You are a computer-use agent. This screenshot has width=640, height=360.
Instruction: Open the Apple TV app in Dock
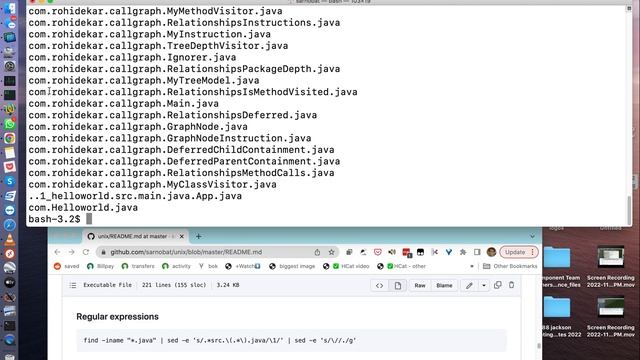9,282
